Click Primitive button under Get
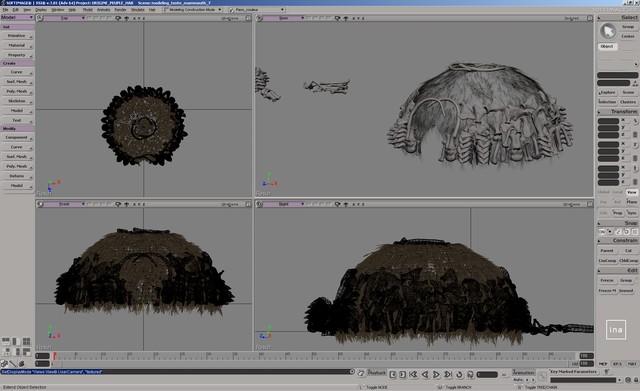This screenshot has width=640, height=391. pyautogui.click(x=17, y=36)
